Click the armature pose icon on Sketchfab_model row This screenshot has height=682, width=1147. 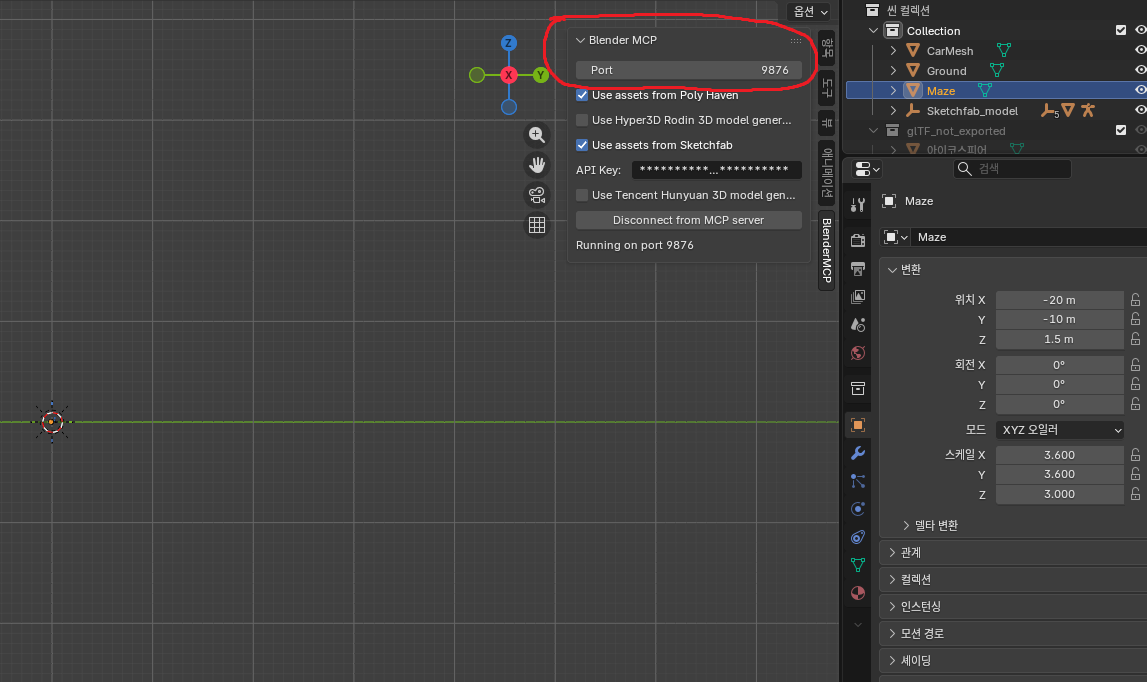coord(1088,110)
